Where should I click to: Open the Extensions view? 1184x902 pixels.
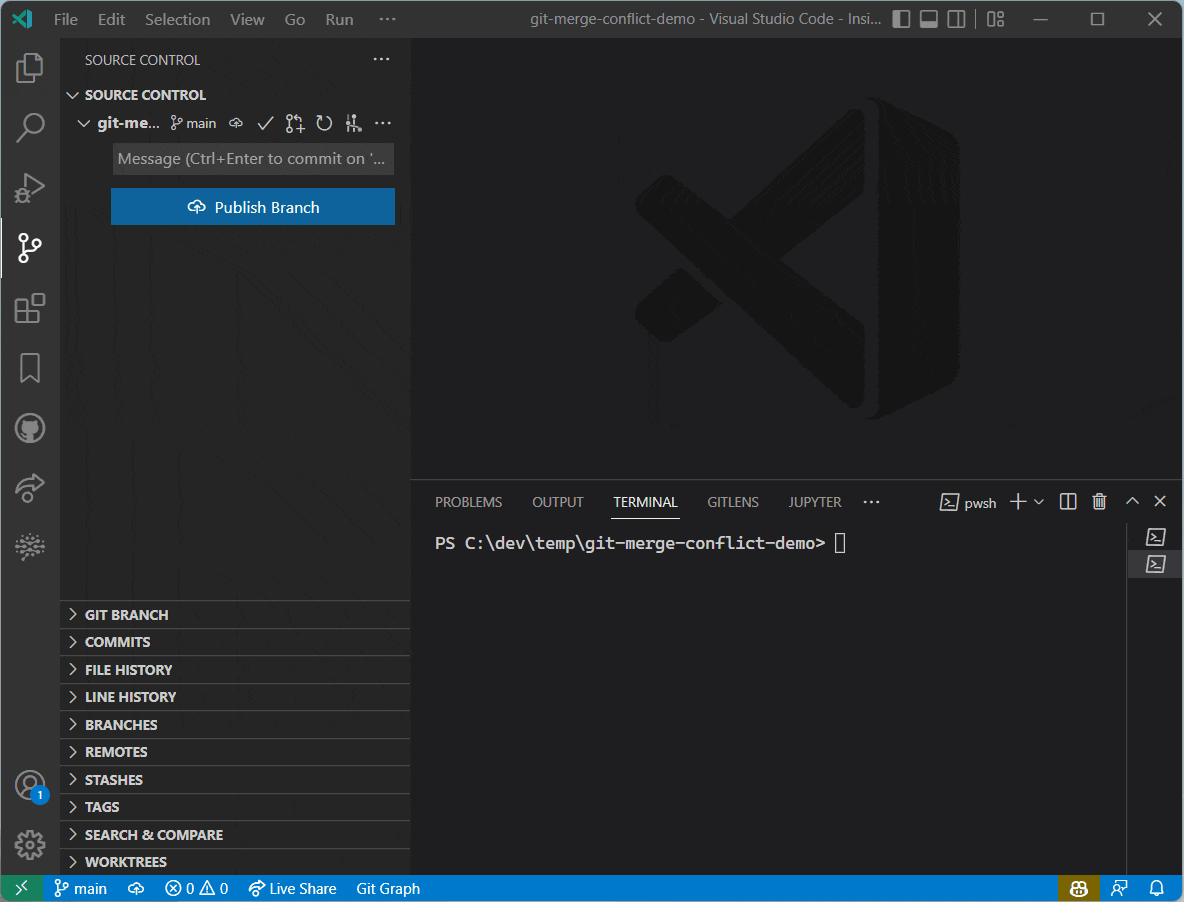coord(30,308)
